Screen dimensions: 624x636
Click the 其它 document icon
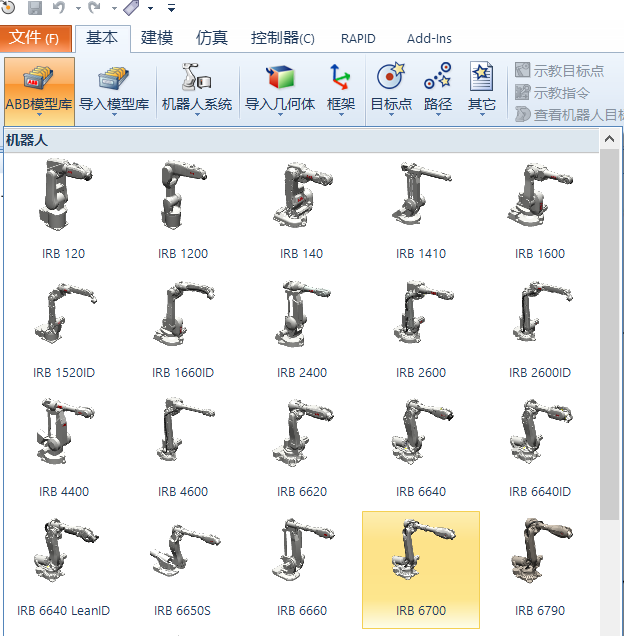481,76
